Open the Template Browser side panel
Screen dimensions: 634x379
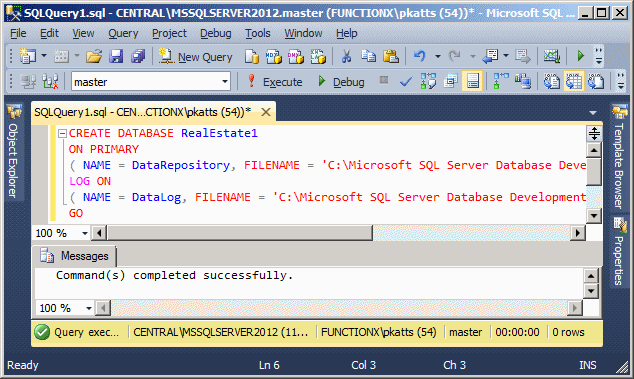coord(619,157)
